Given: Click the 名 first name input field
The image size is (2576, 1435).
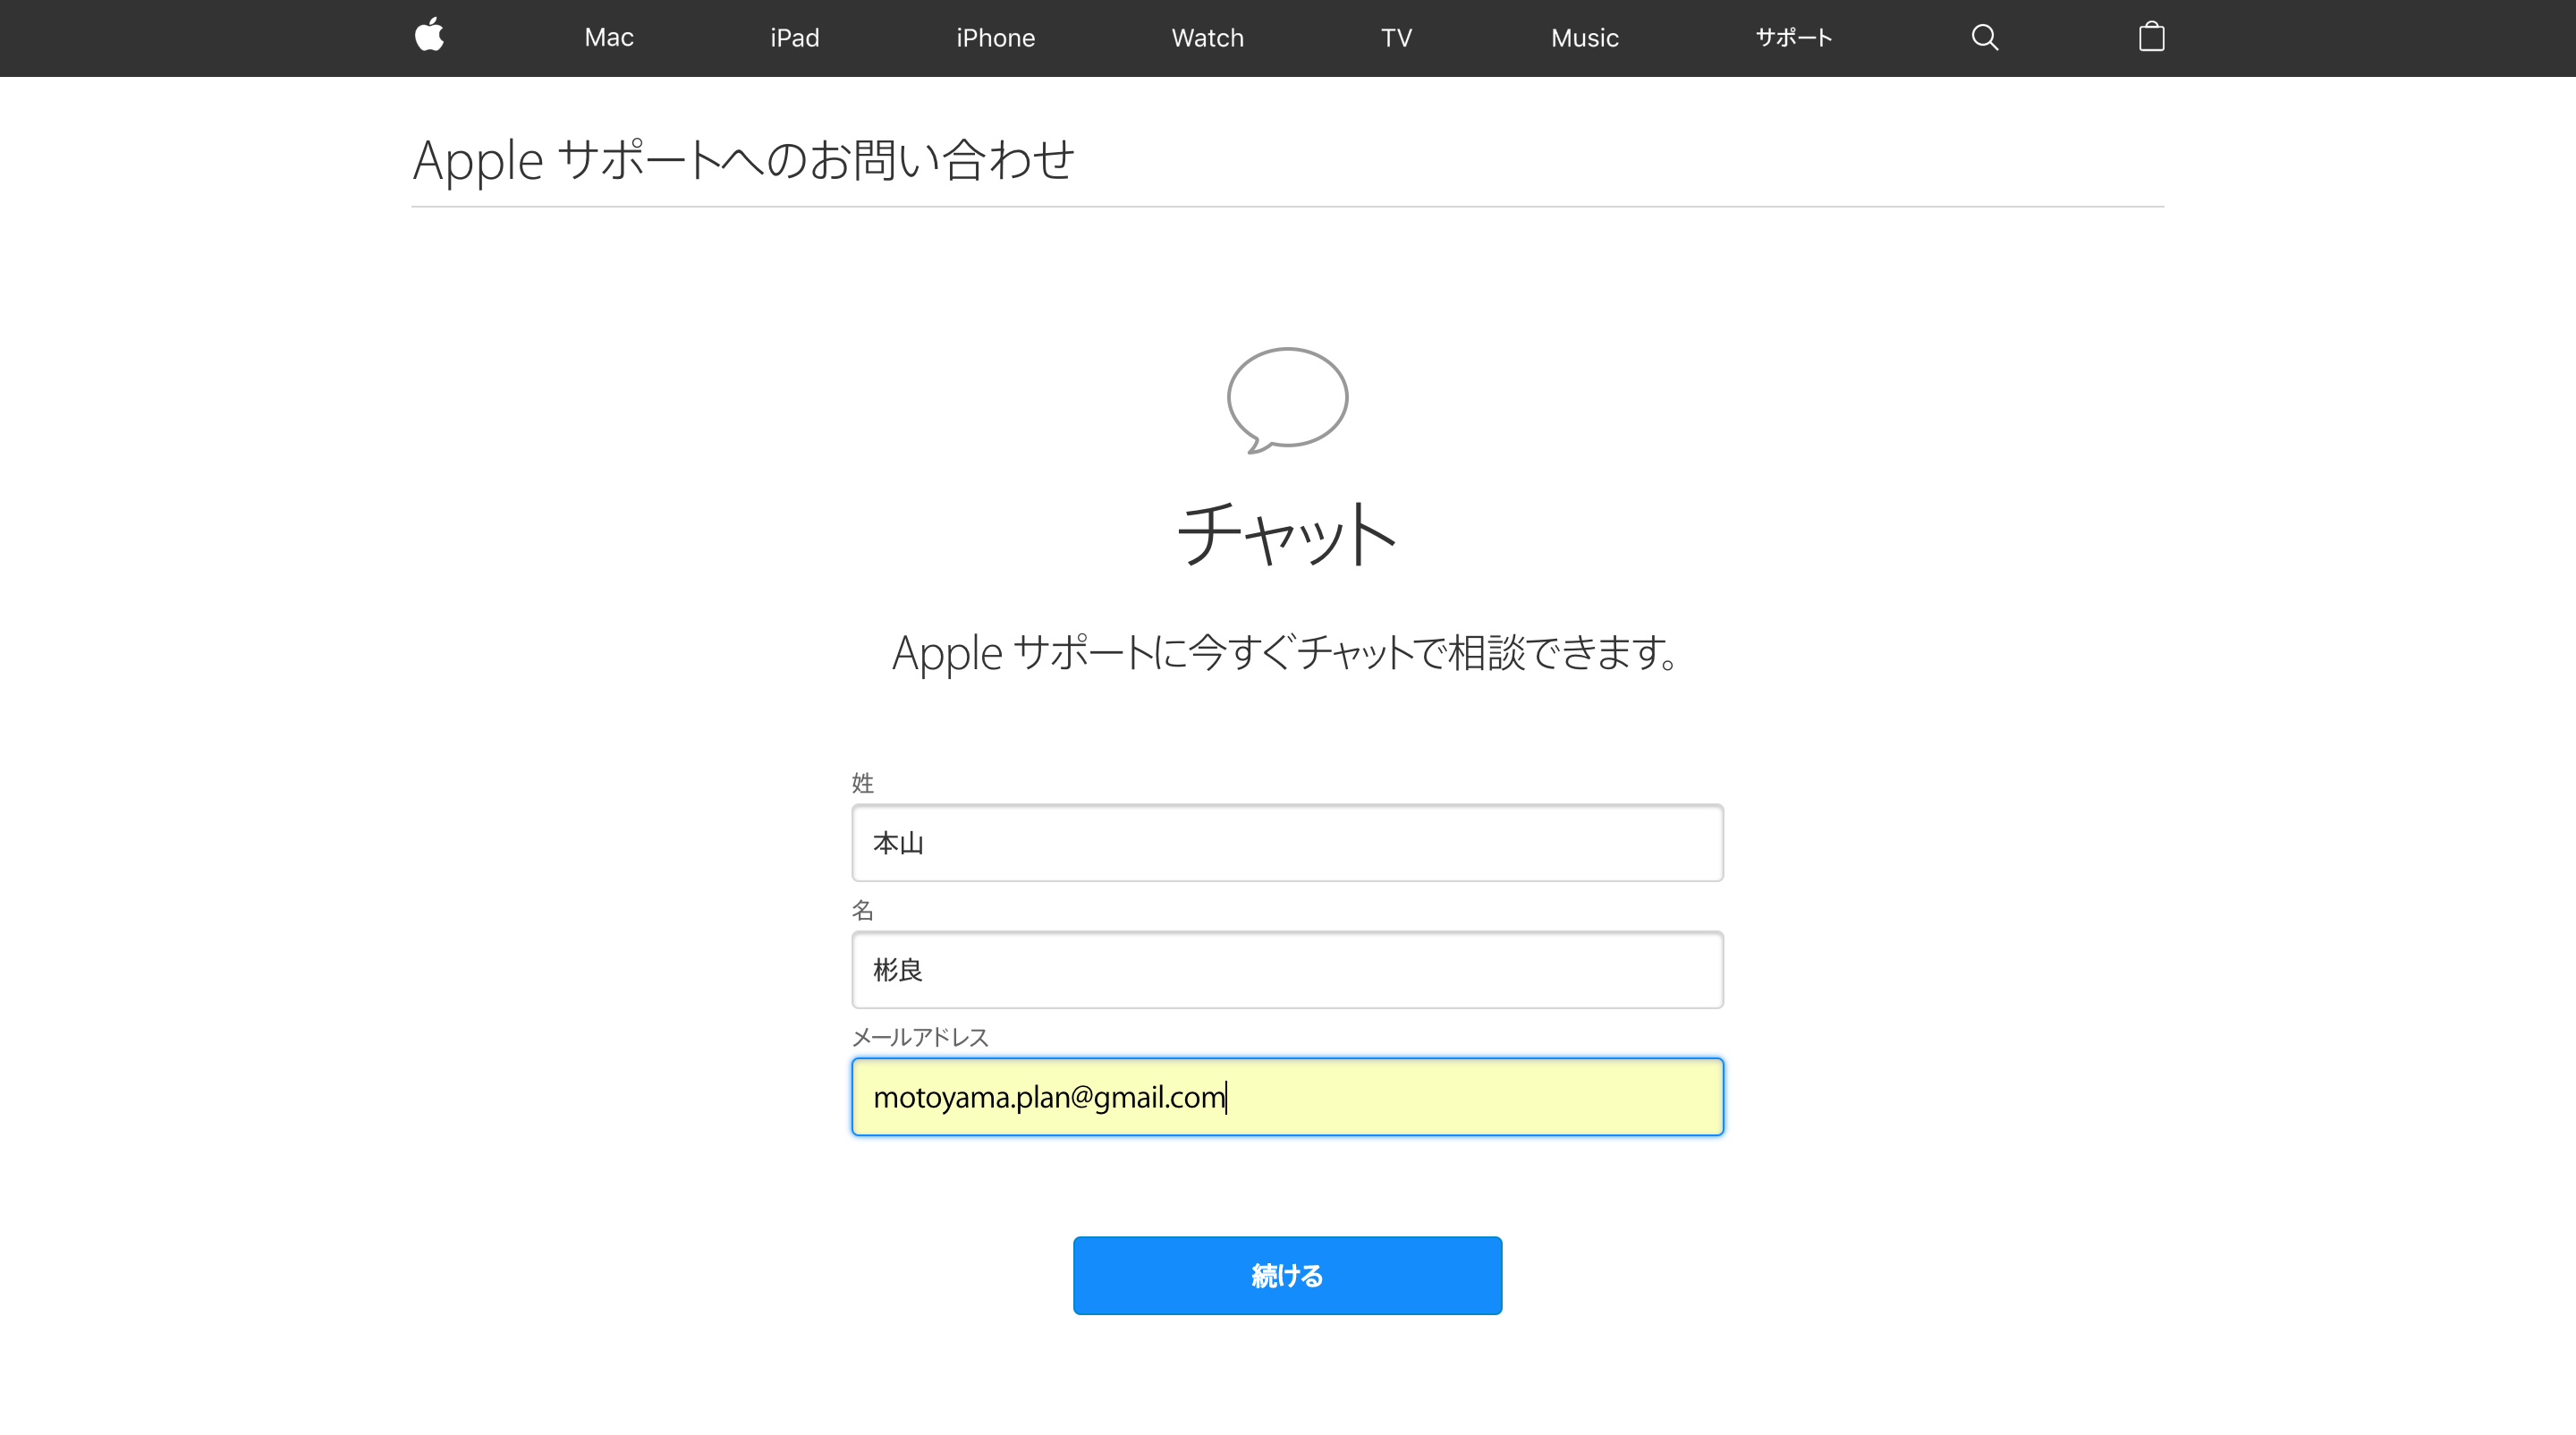Looking at the screenshot, I should (1288, 970).
